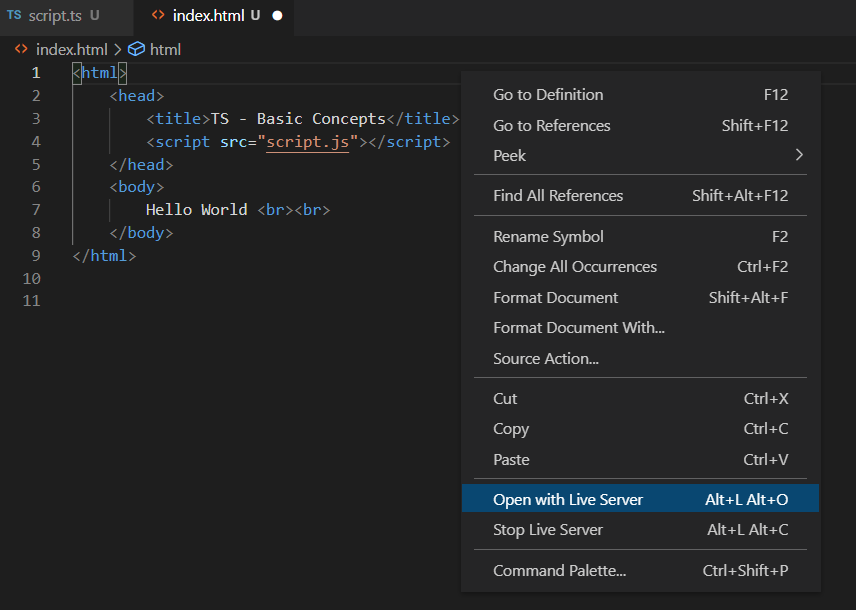The width and height of the screenshot is (856, 610).
Task: Open the Command Palette... entry
Action: [560, 571]
